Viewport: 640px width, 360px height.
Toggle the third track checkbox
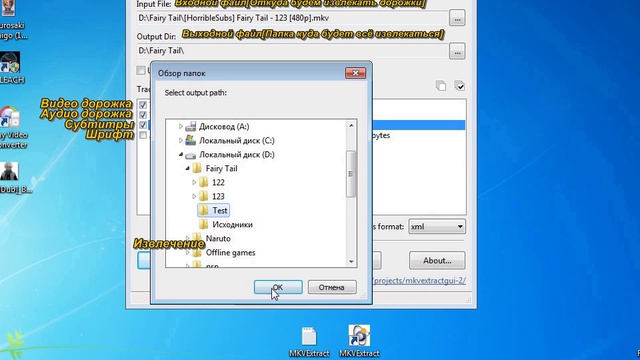click(x=143, y=124)
